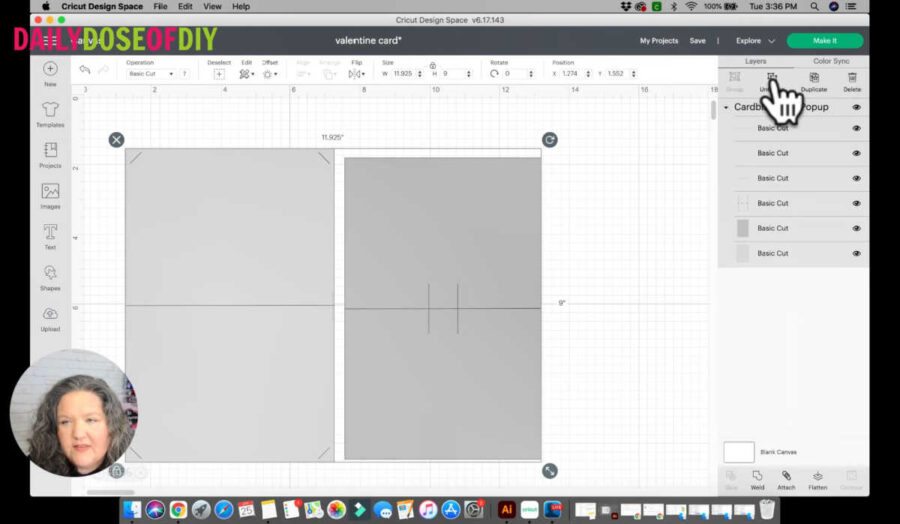
Task: Click the X position input field
Action: tap(572, 73)
